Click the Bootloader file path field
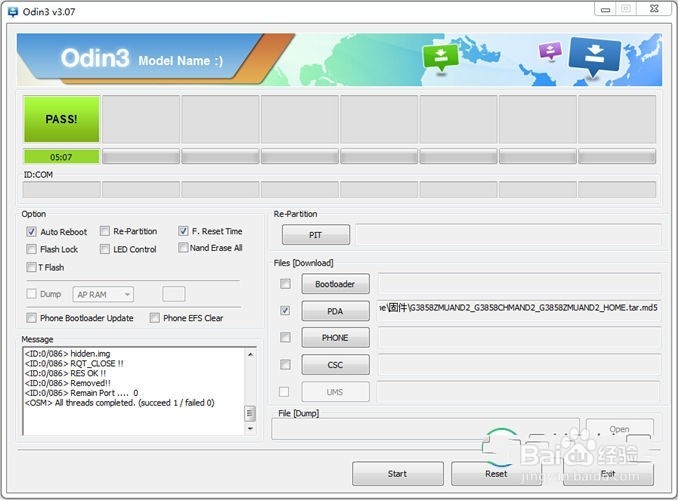Image resolution: width=678 pixels, height=500 pixels. pos(519,284)
